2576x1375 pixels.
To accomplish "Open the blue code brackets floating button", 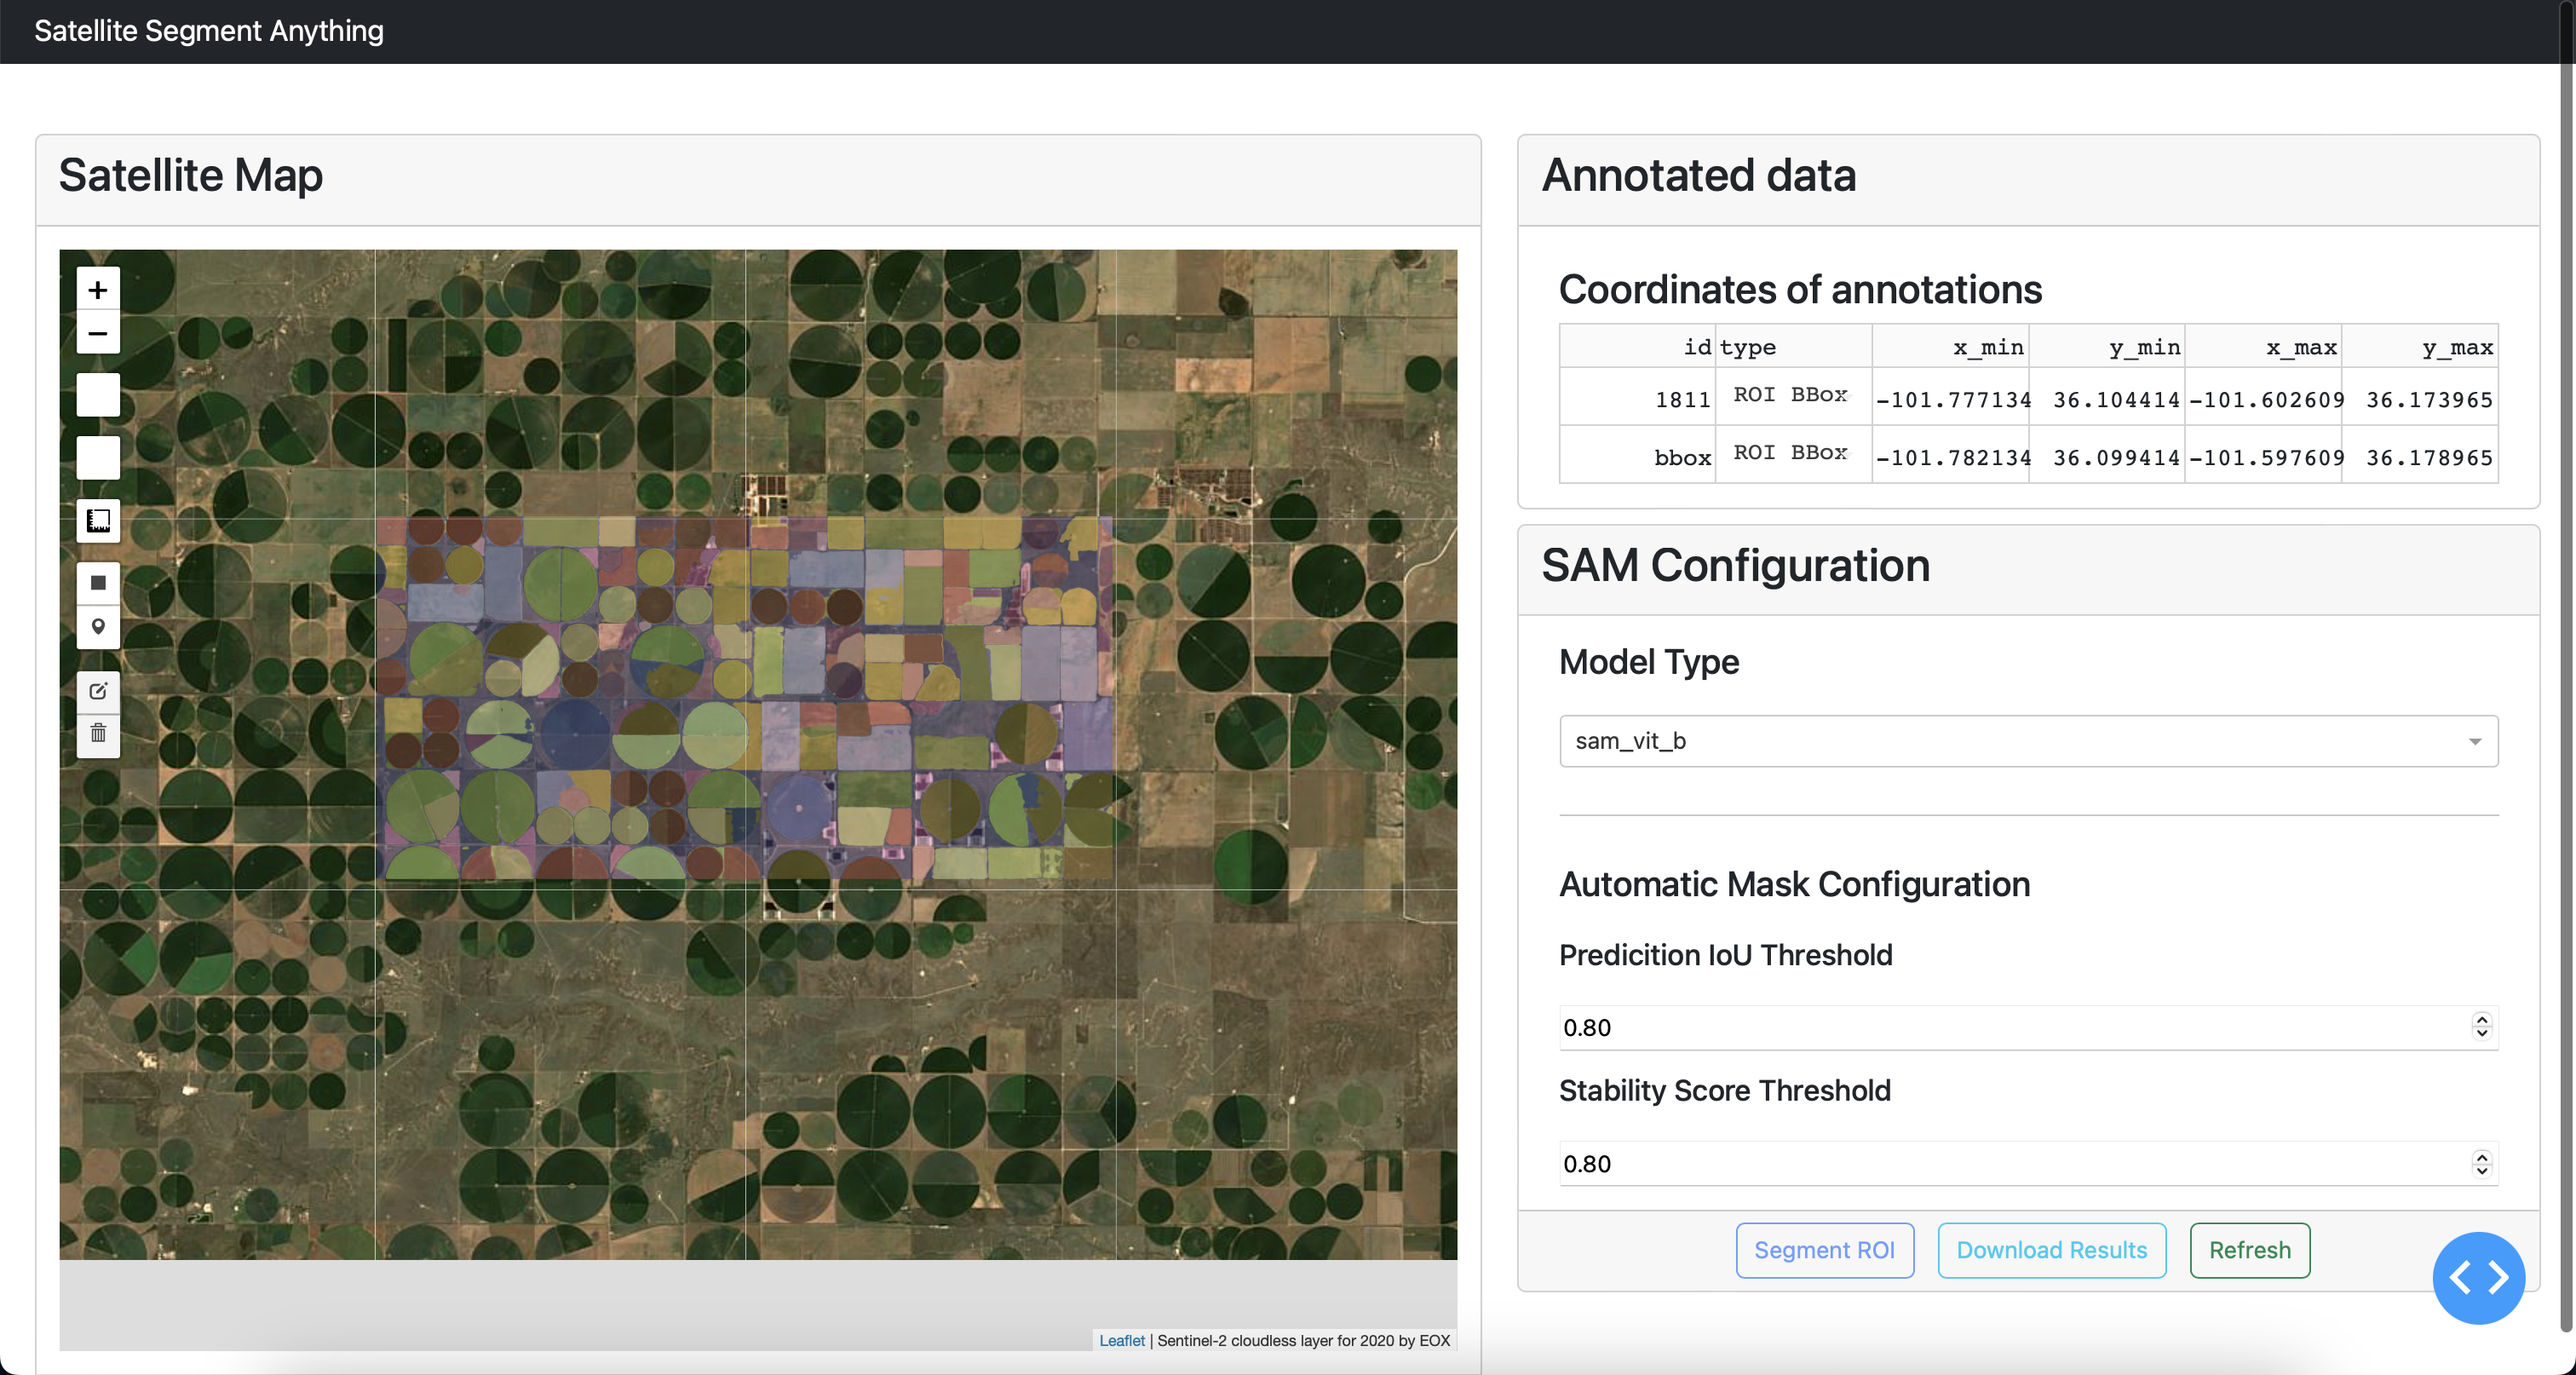I will (x=2477, y=1277).
